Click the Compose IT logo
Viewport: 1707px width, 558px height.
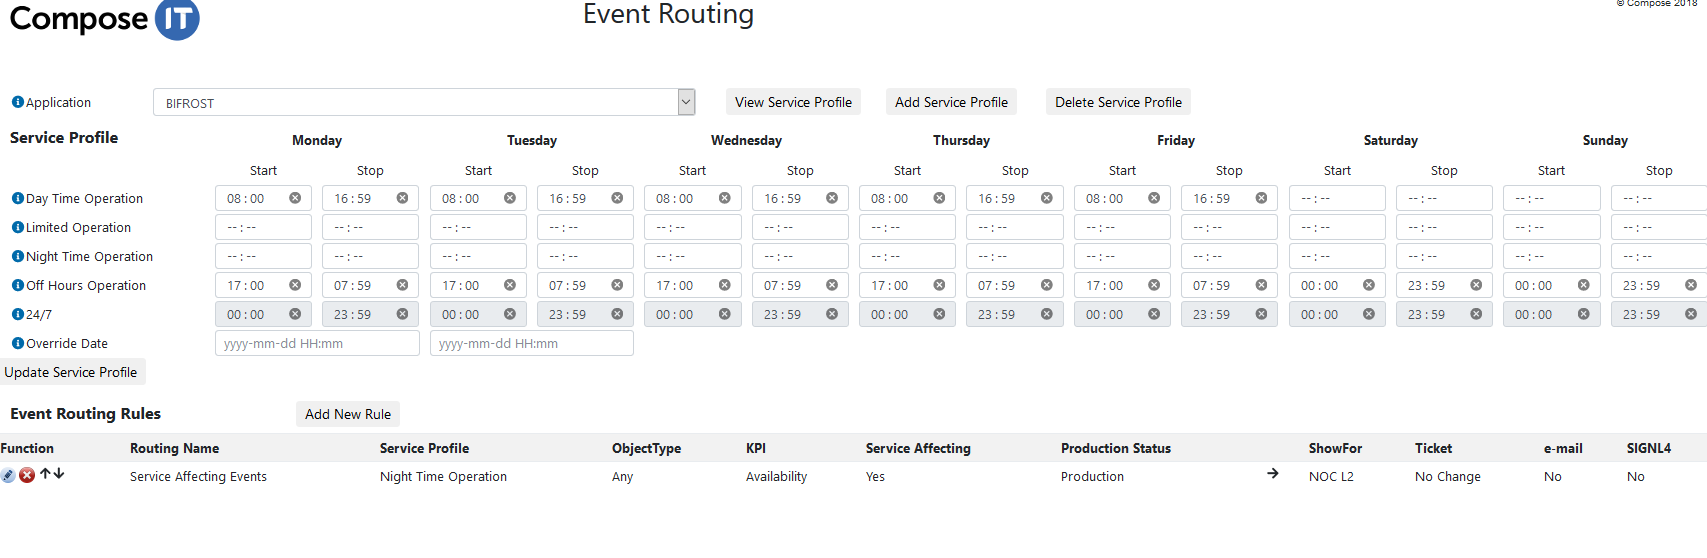[104, 19]
